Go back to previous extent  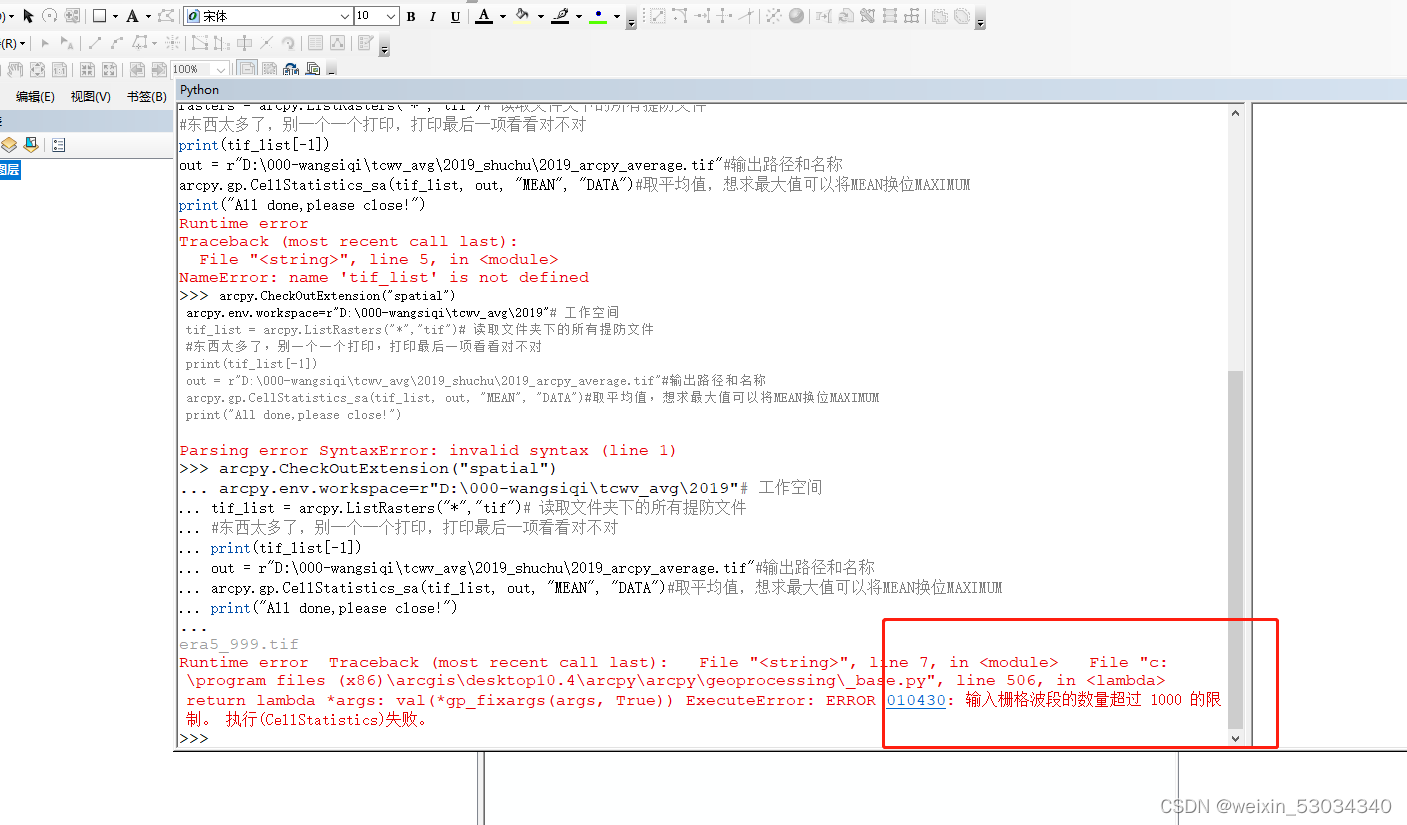(x=139, y=68)
